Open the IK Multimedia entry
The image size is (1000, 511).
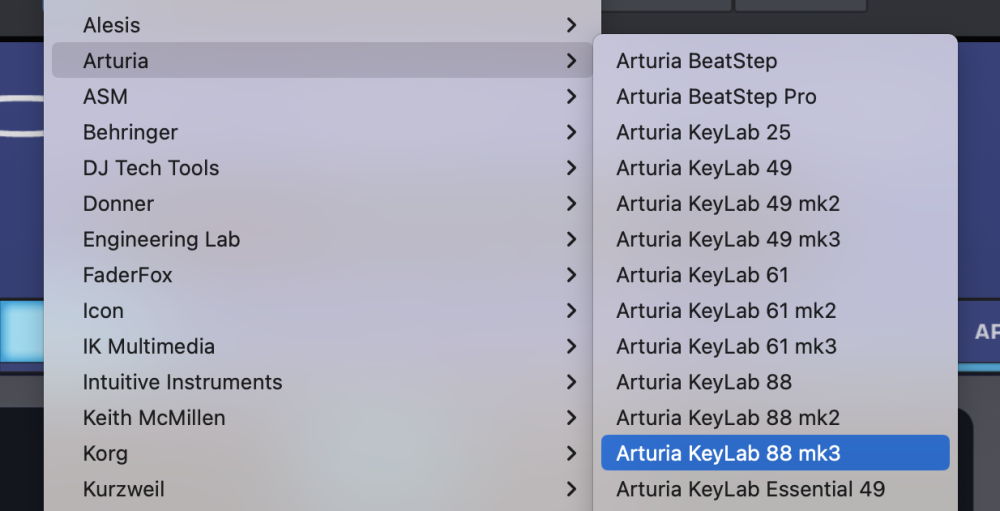pyautogui.click(x=149, y=347)
